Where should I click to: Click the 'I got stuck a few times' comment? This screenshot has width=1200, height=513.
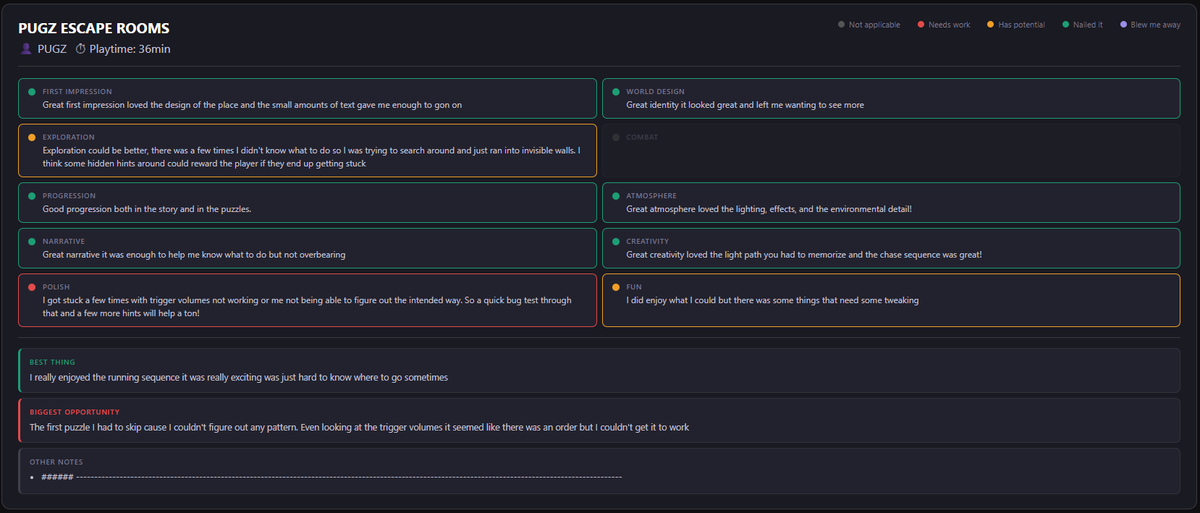[306, 307]
